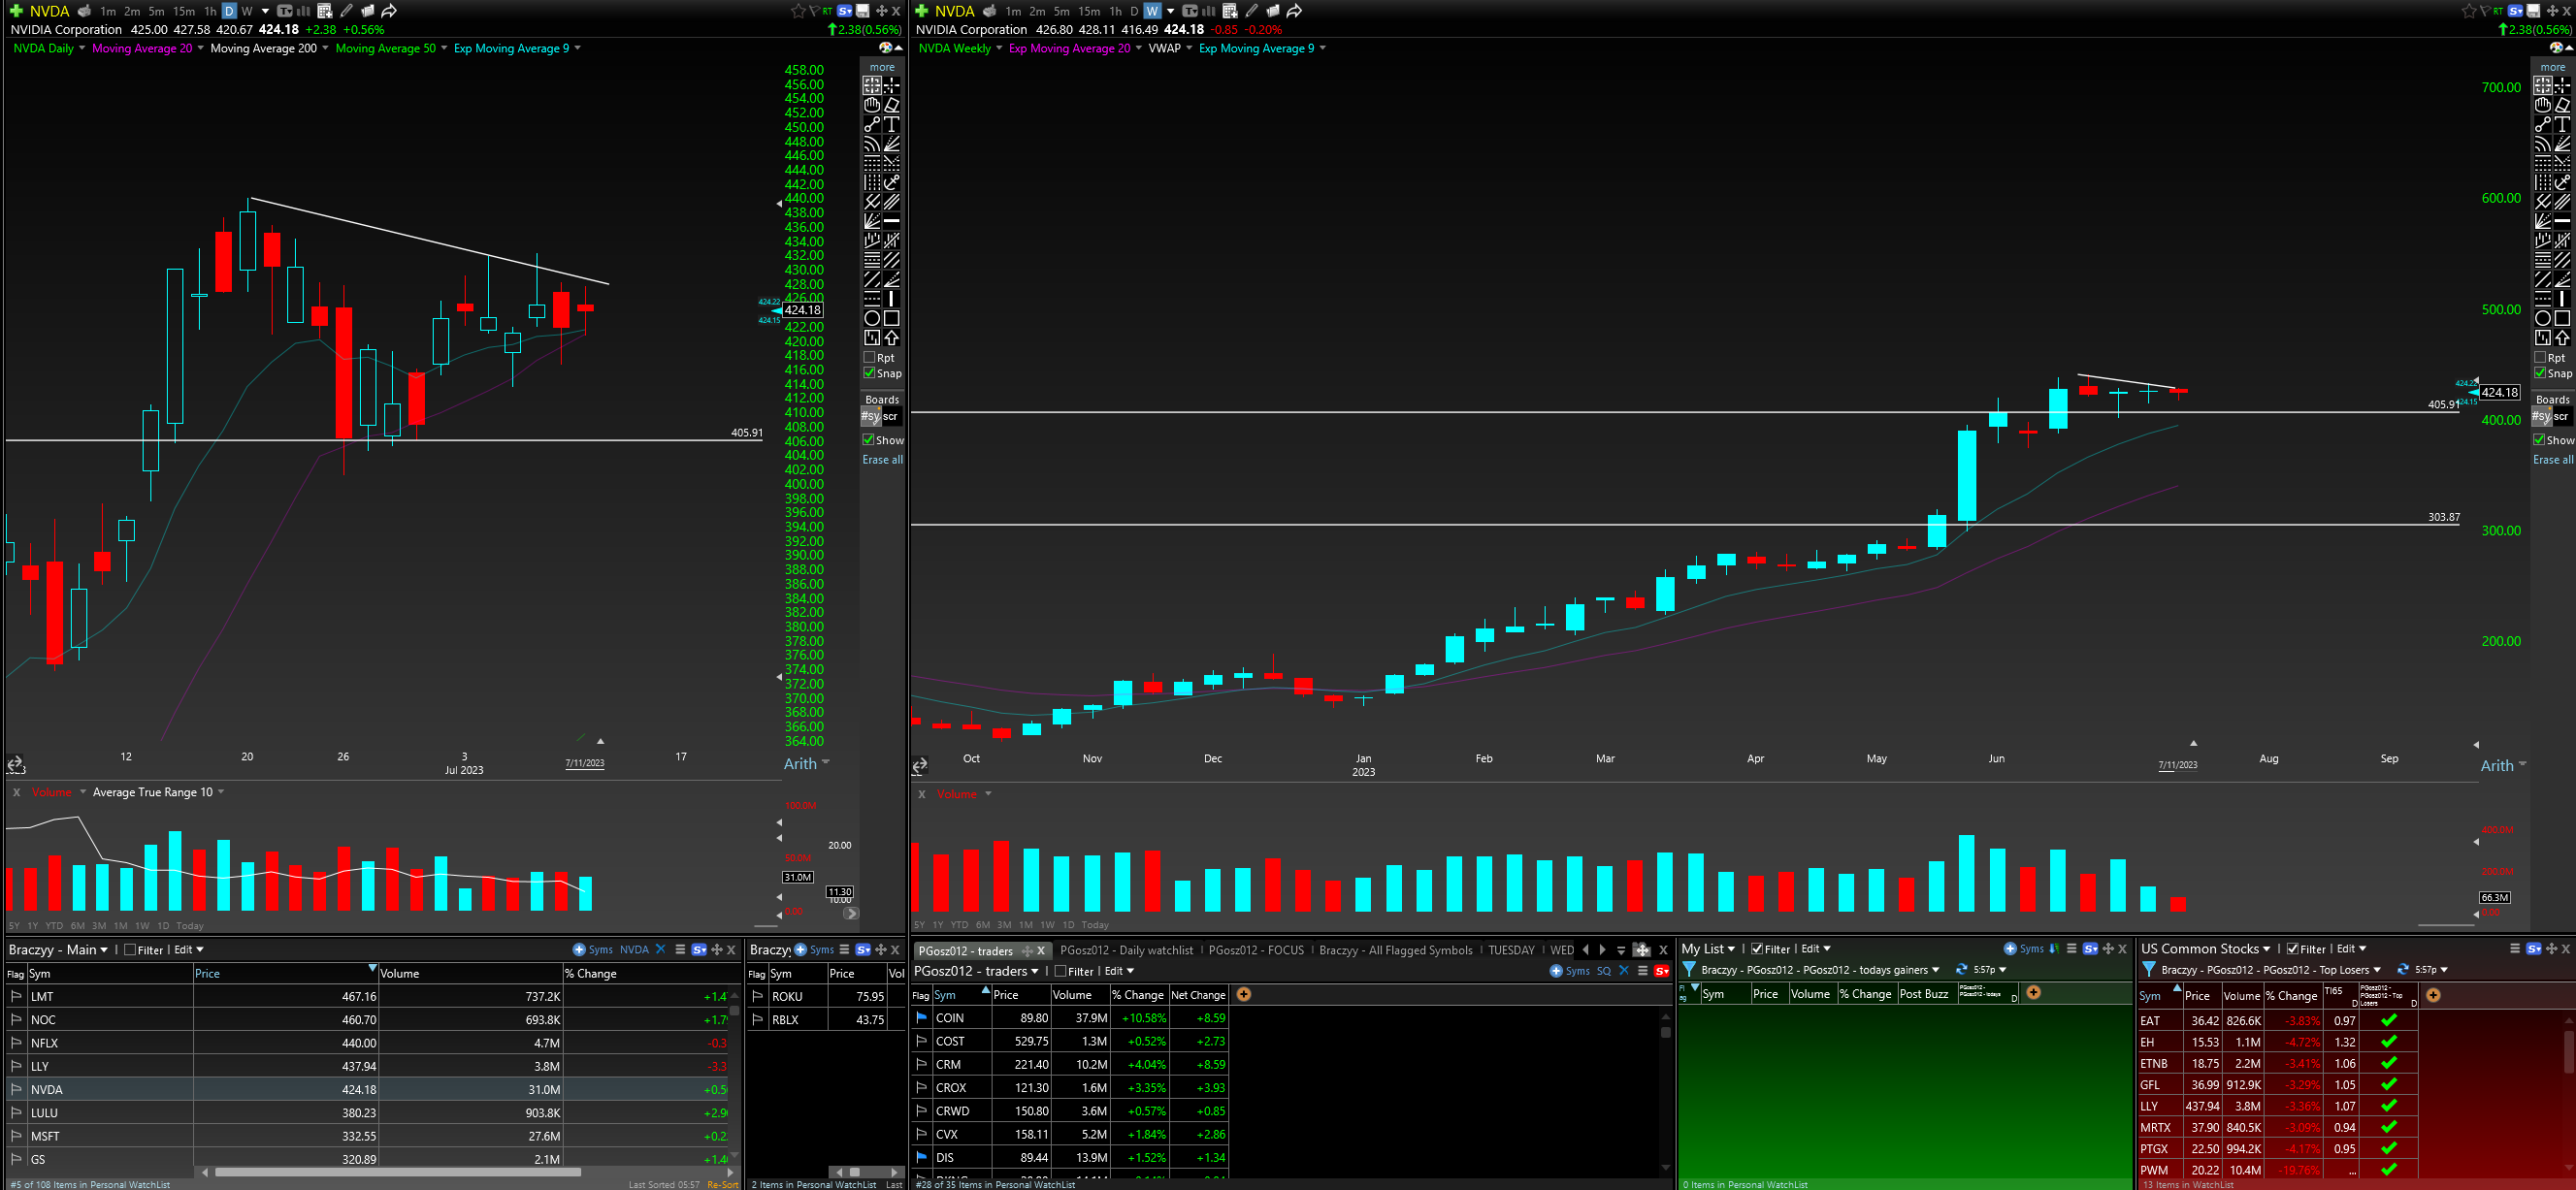Uncheck the Snap checkbox in drawing panel
Image resolution: width=2576 pixels, height=1190 pixels.
click(869, 373)
